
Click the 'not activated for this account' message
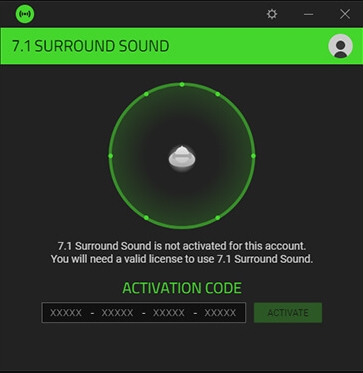coord(182,246)
